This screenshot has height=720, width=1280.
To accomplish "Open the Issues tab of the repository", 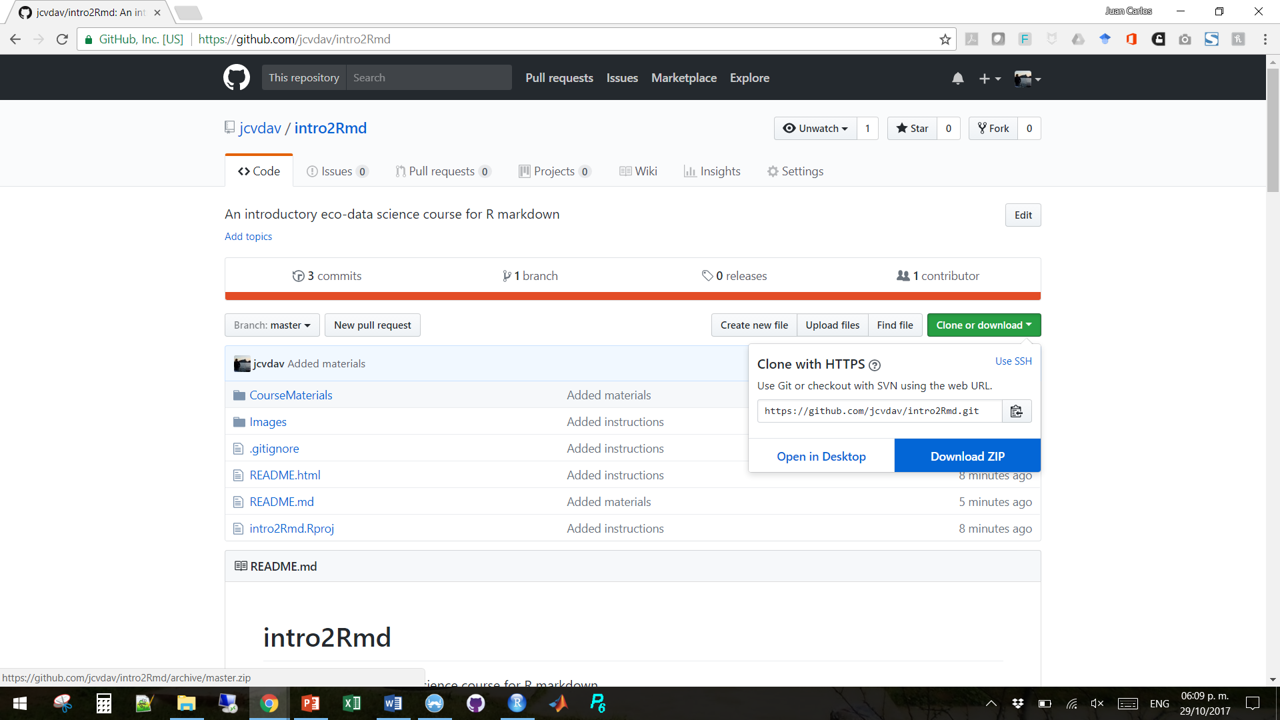I will coord(337,171).
